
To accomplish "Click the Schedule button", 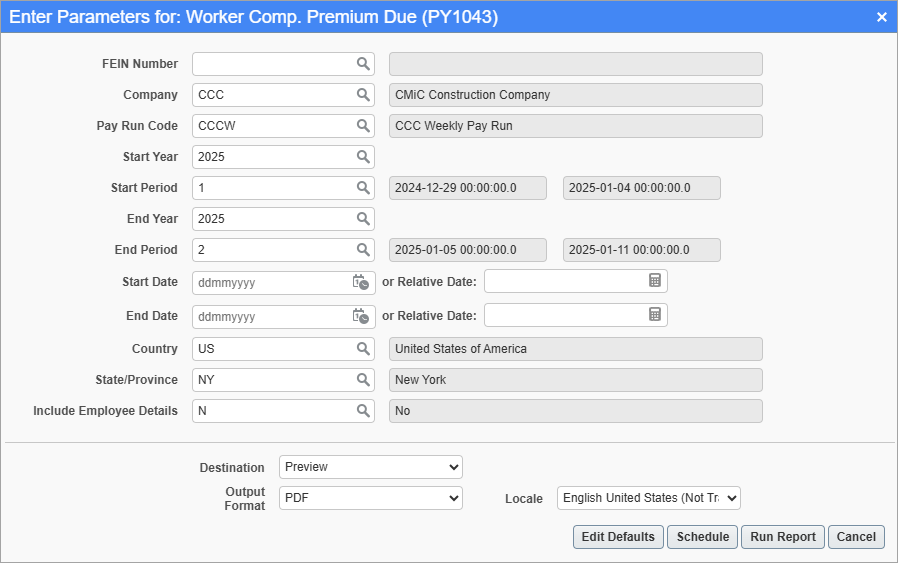I will pyautogui.click(x=702, y=537).
